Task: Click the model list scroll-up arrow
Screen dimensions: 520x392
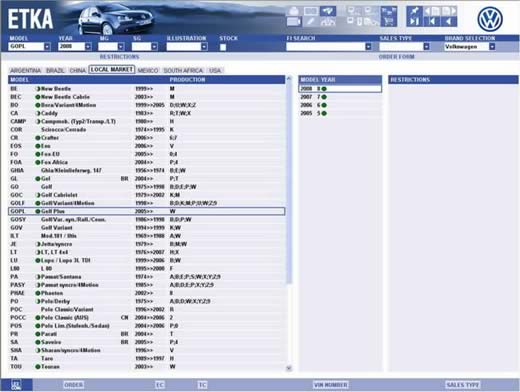Action: click(289, 79)
